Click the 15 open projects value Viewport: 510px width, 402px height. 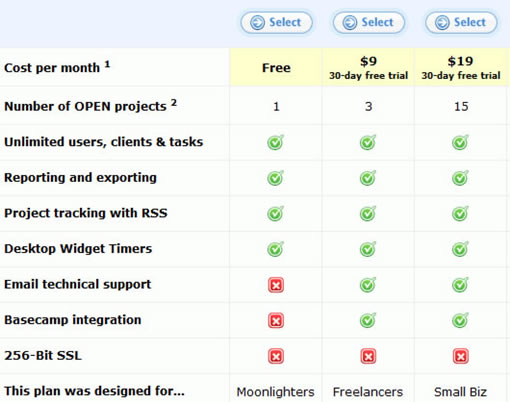tap(461, 107)
